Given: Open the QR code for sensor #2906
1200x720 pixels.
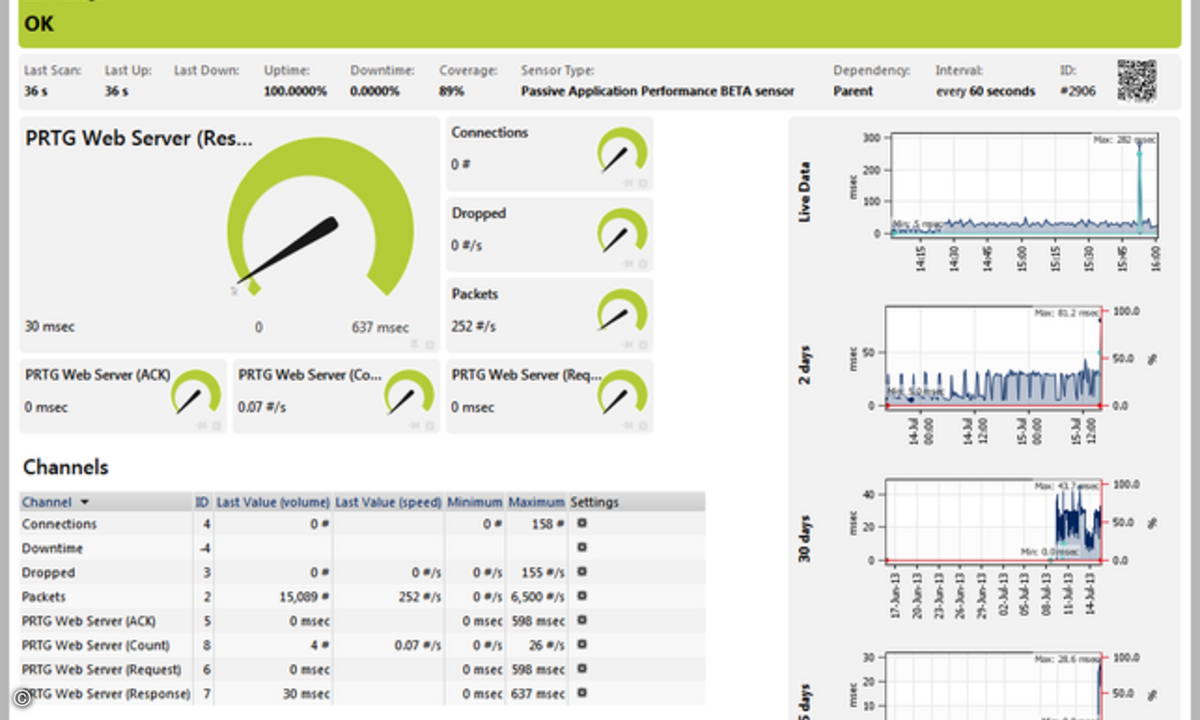Looking at the screenshot, I should (x=1136, y=81).
